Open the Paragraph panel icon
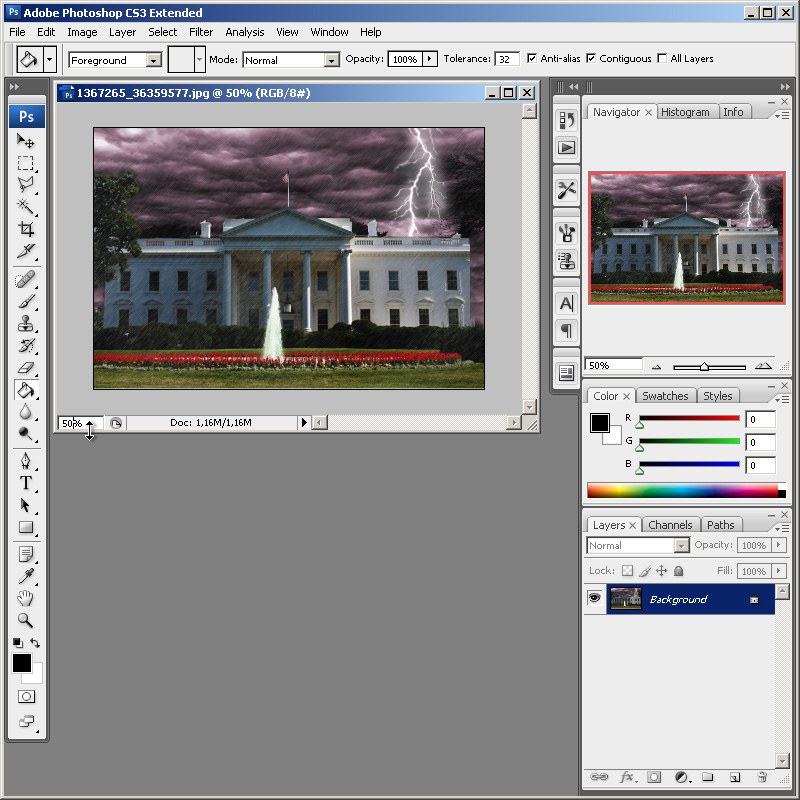Viewport: 800px width, 800px height. click(x=566, y=331)
